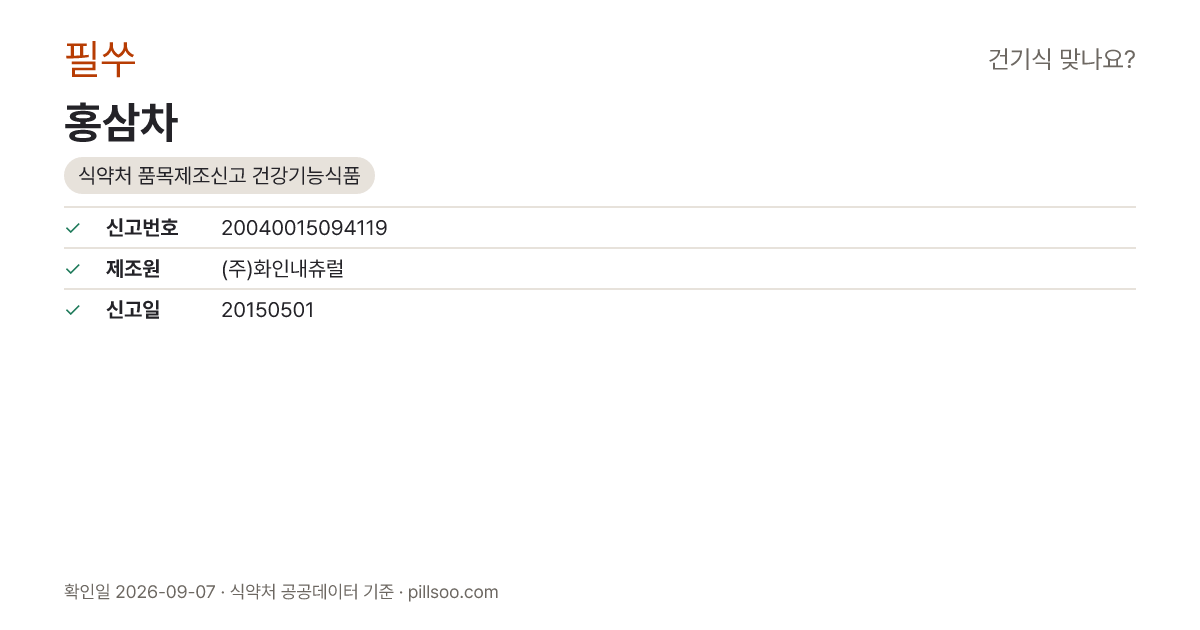This screenshot has height=630, width=1200.
Task: Click the checkmark next to 신고일
Action: [x=73, y=310]
